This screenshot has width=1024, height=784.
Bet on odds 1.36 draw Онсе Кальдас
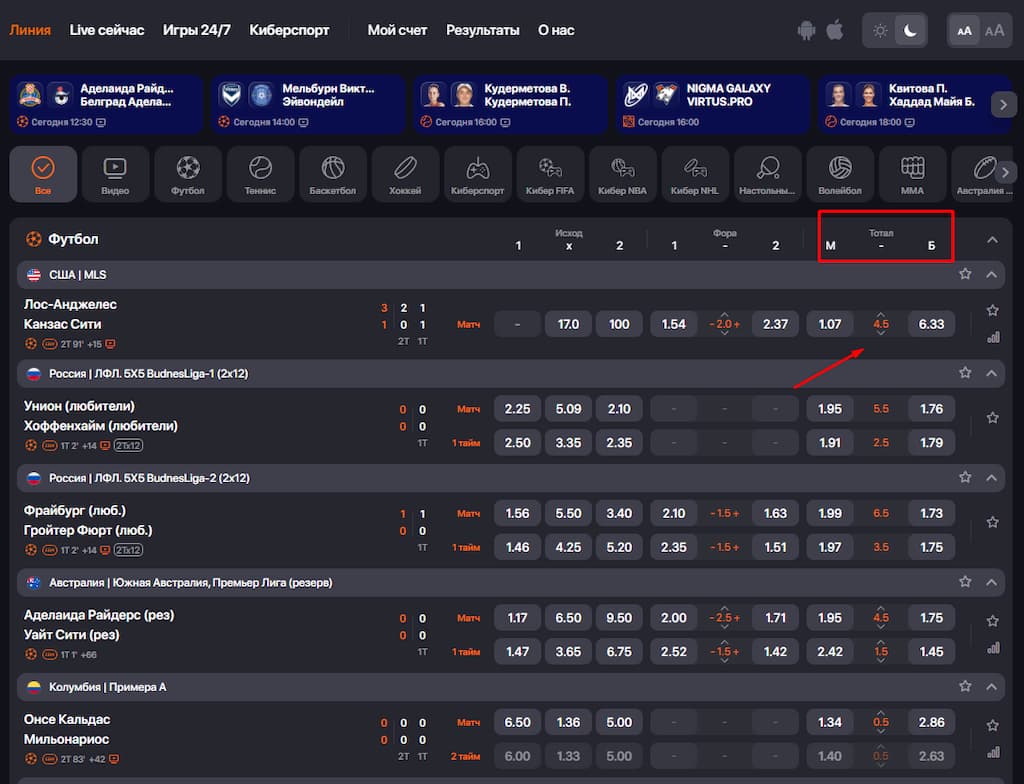coord(568,723)
